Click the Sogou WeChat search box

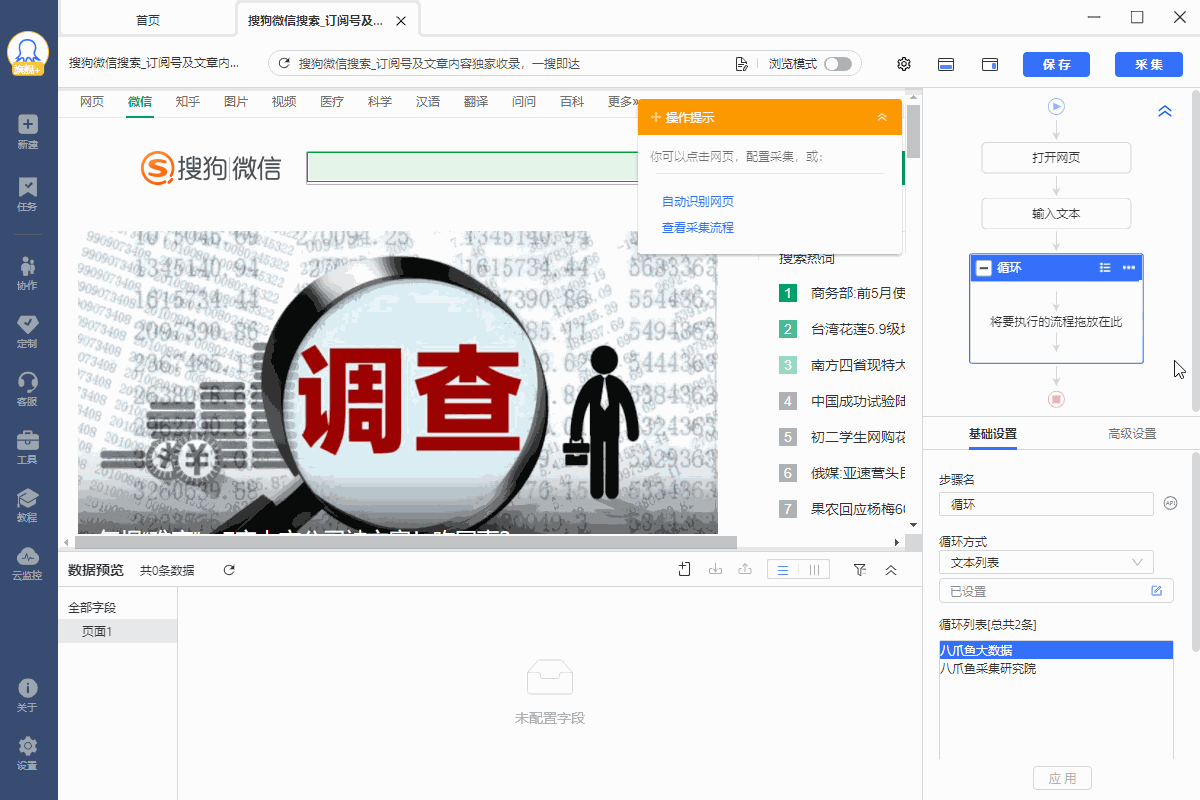pos(472,168)
